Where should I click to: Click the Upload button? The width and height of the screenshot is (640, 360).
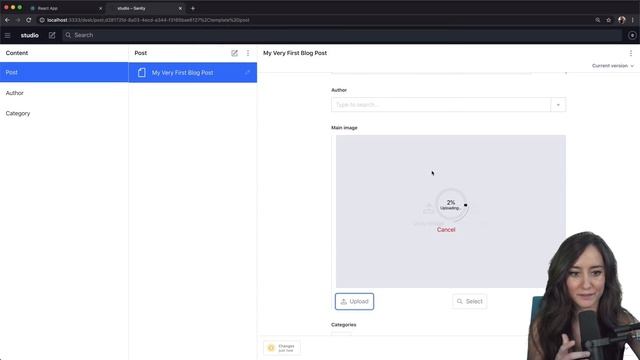click(x=354, y=302)
